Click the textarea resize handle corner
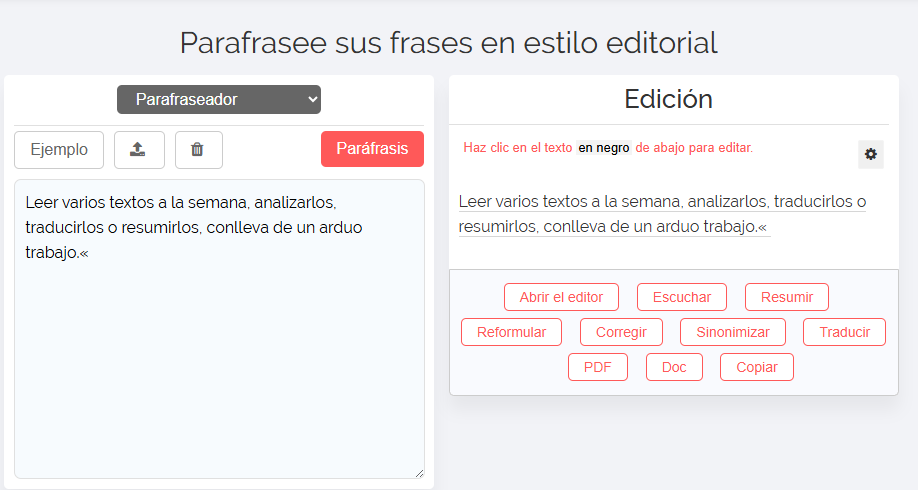 tap(419, 473)
